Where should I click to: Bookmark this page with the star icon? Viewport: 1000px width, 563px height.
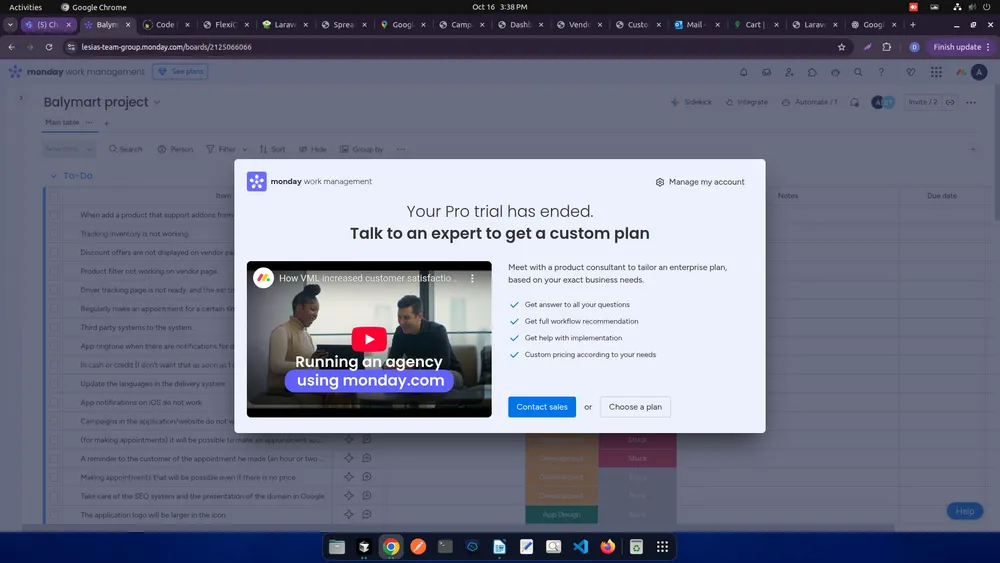tap(841, 47)
